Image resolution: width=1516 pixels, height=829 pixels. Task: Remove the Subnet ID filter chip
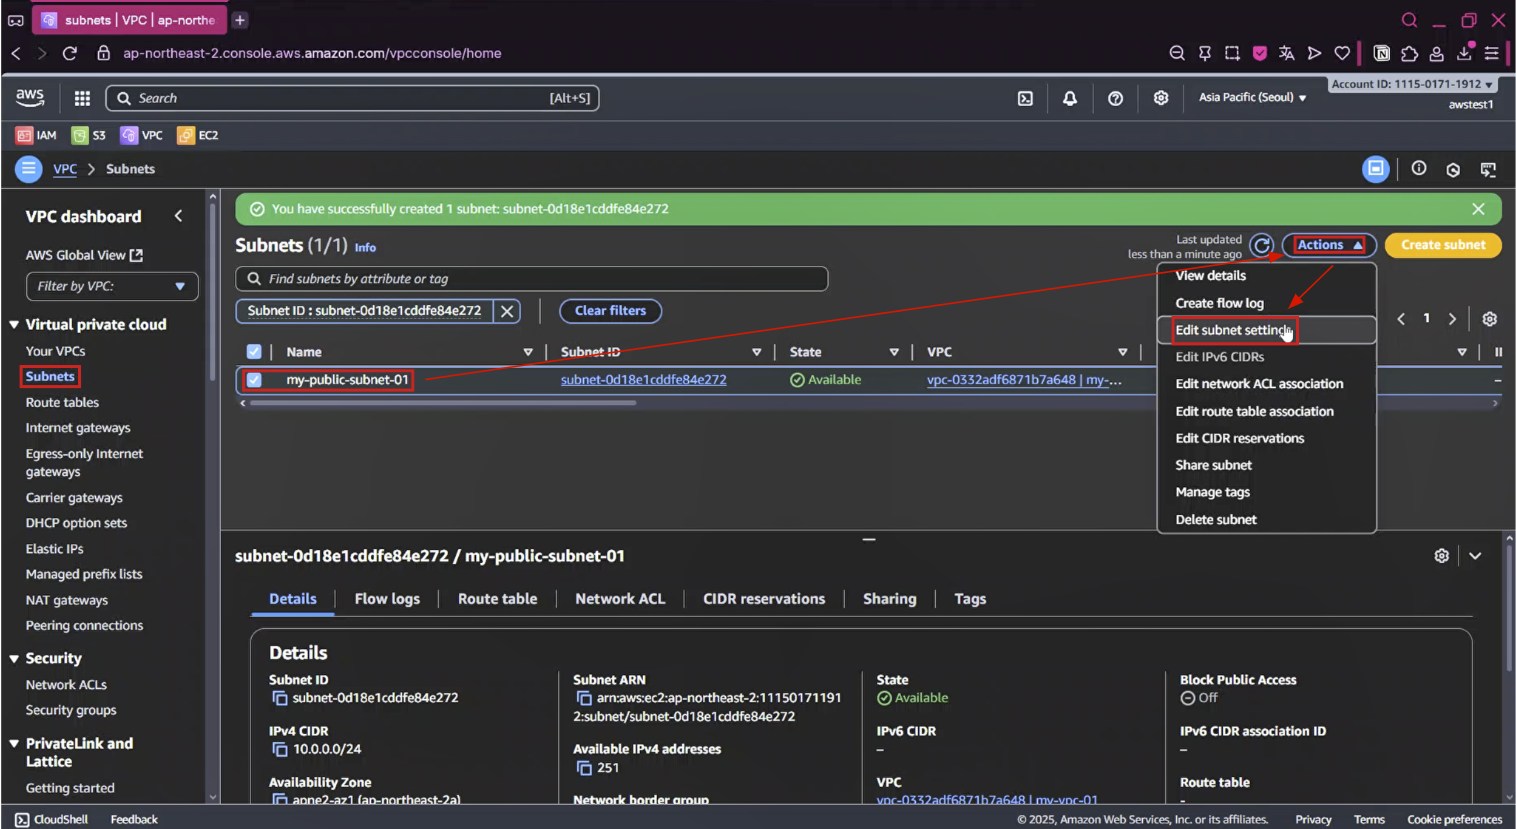(x=507, y=311)
